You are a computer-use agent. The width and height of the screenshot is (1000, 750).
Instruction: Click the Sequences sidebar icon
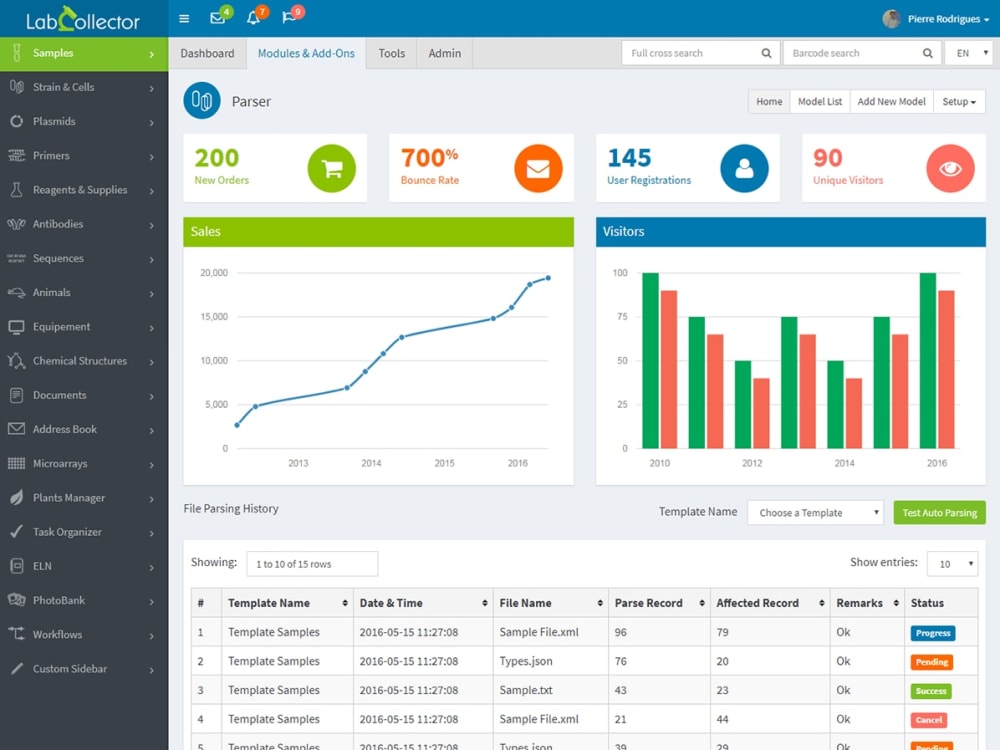(x=17, y=258)
